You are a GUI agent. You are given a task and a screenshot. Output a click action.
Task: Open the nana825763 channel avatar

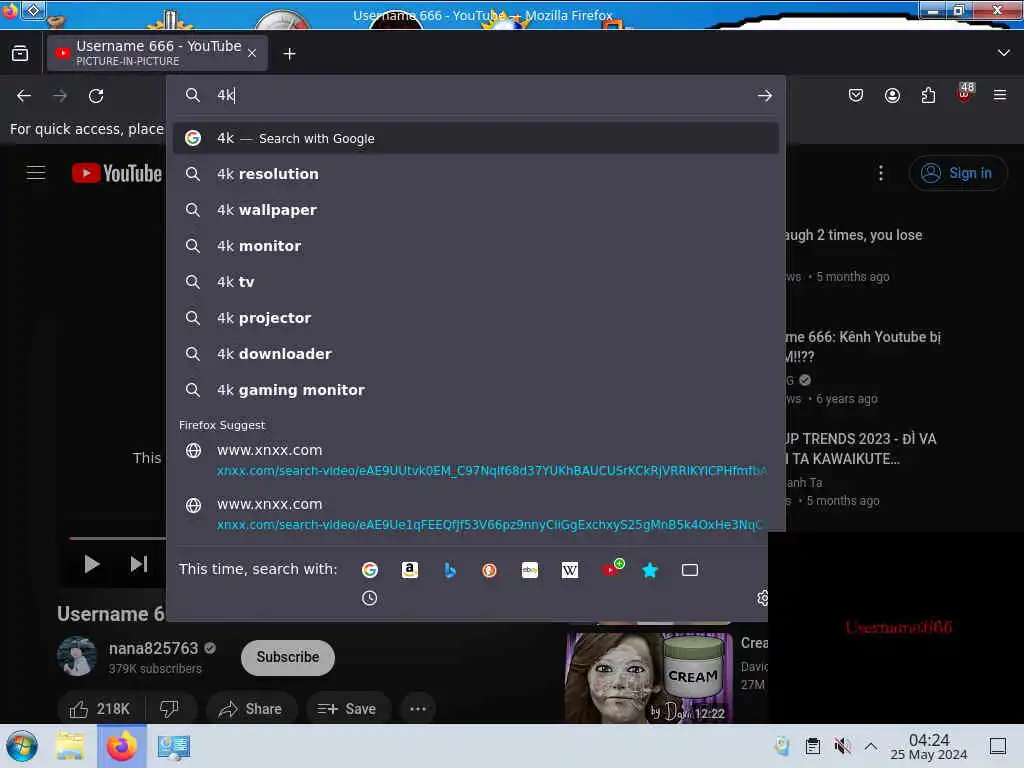(x=77, y=656)
